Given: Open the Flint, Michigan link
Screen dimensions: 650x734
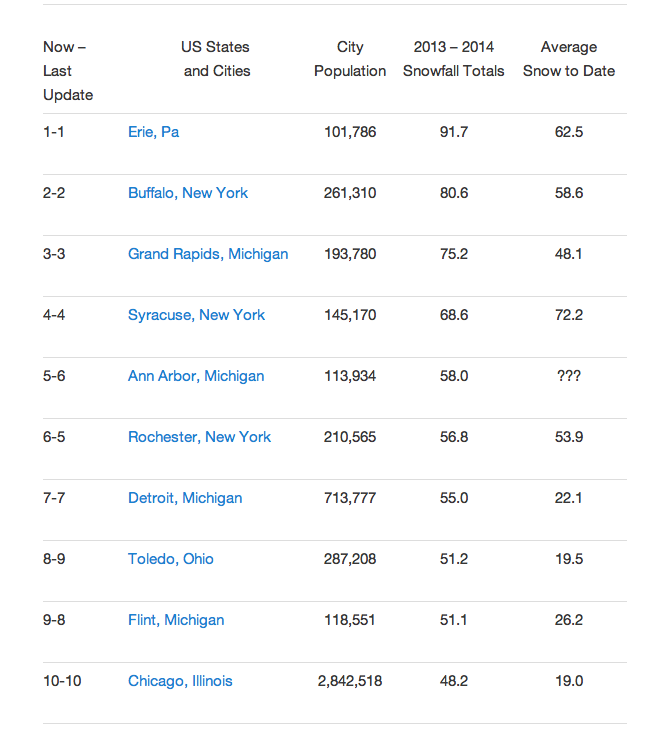Looking at the screenshot, I should (x=175, y=619).
